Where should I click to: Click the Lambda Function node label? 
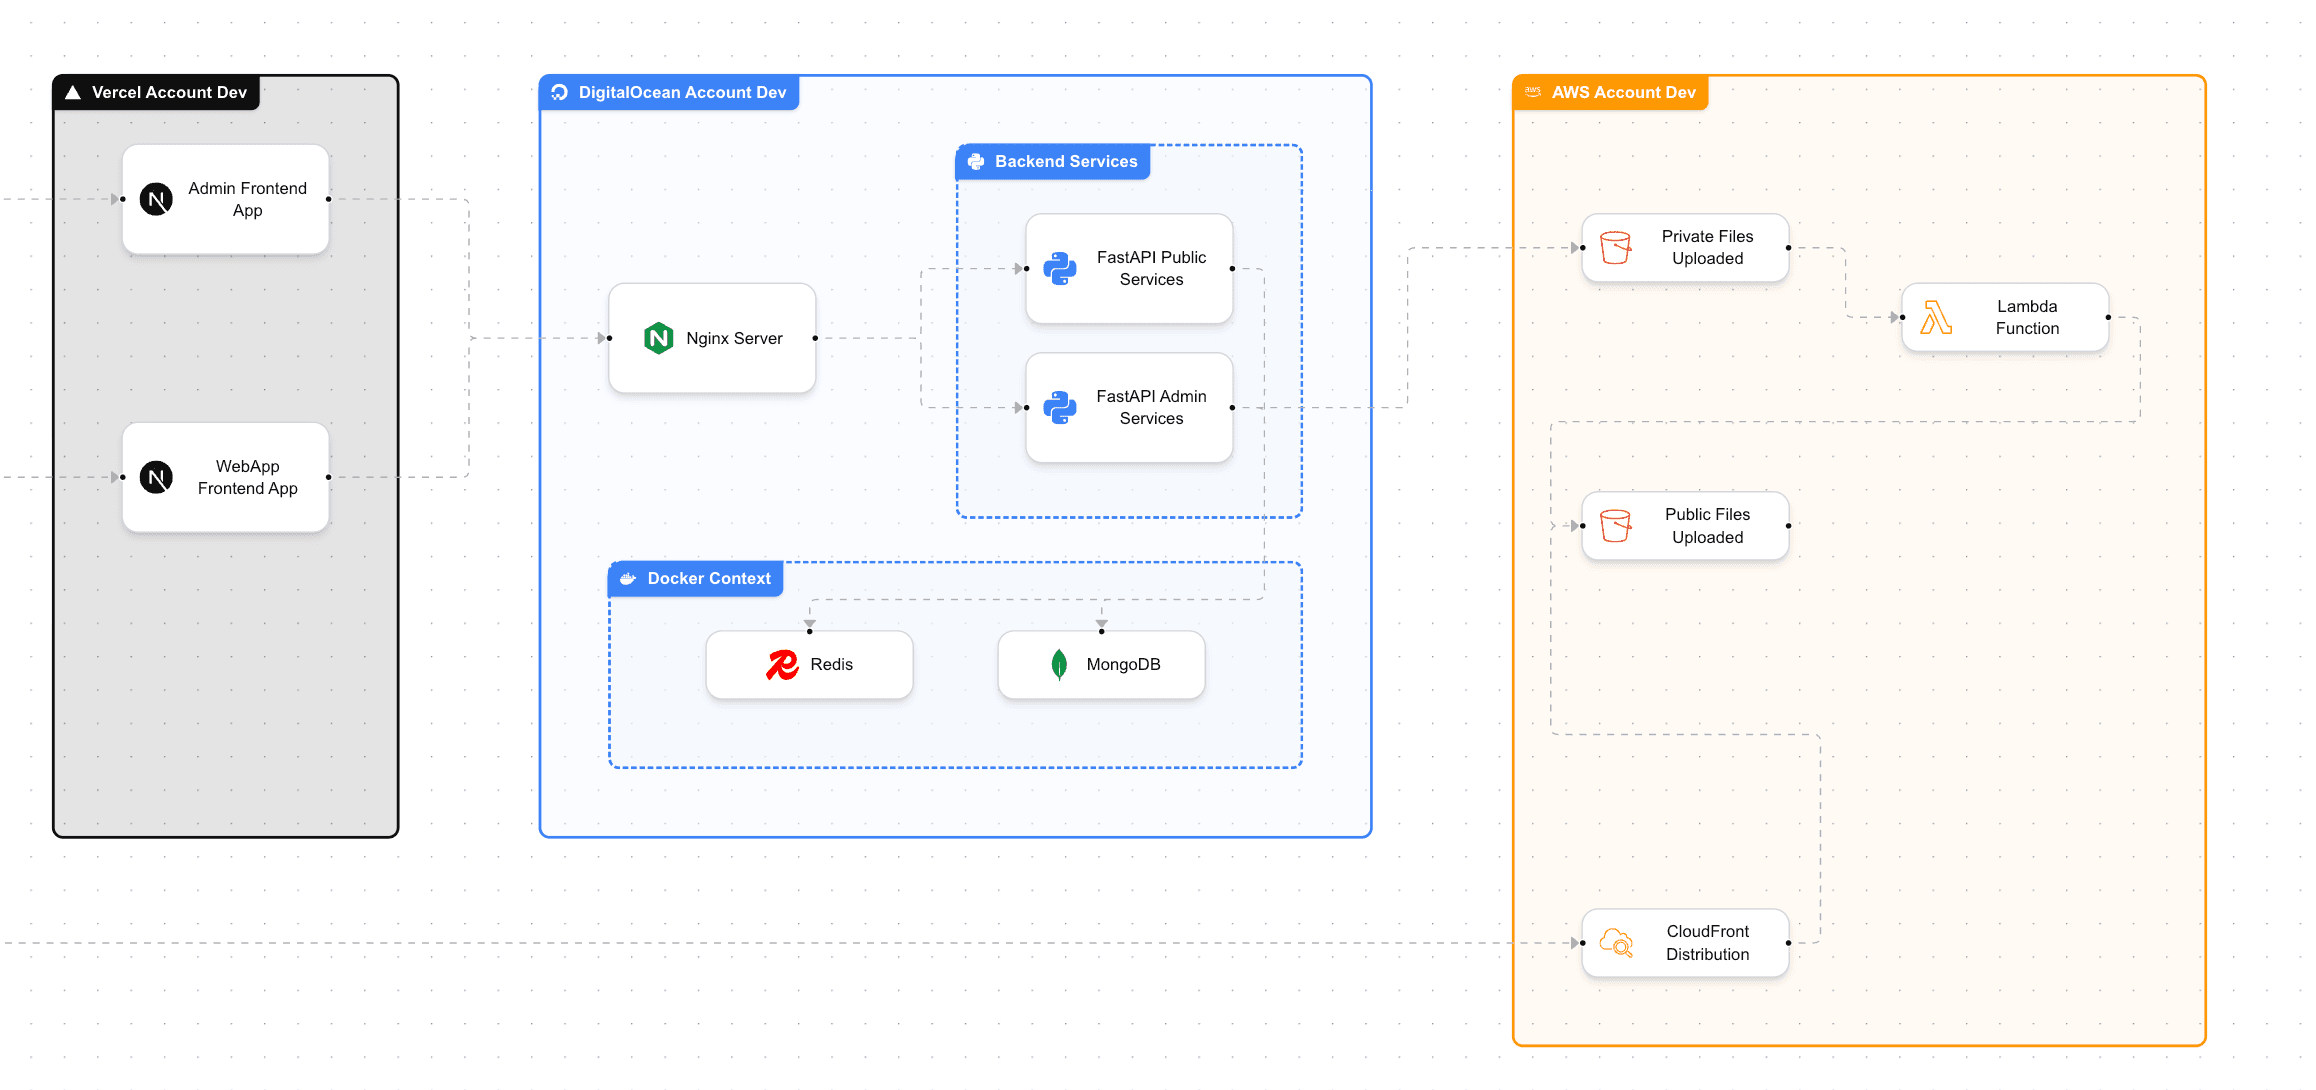(x=2027, y=318)
